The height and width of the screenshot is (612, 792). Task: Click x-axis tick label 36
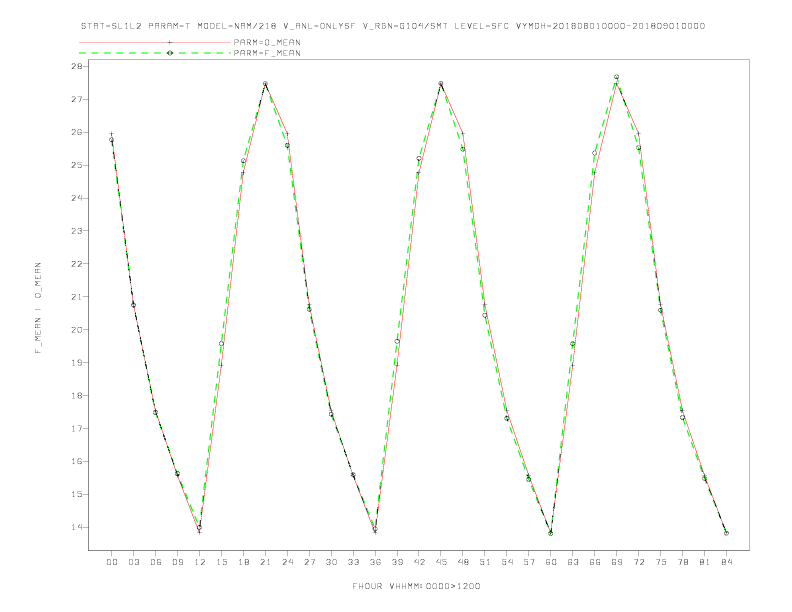pyautogui.click(x=375, y=562)
